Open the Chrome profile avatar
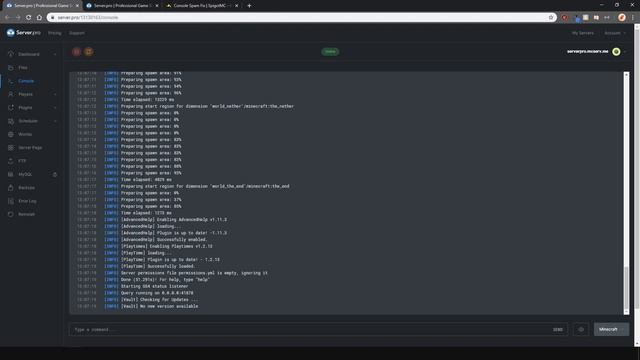 click(x=622, y=18)
